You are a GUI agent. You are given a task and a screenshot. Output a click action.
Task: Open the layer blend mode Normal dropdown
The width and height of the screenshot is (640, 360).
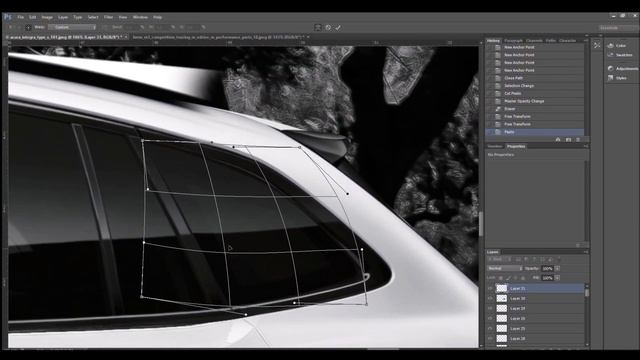(504, 268)
